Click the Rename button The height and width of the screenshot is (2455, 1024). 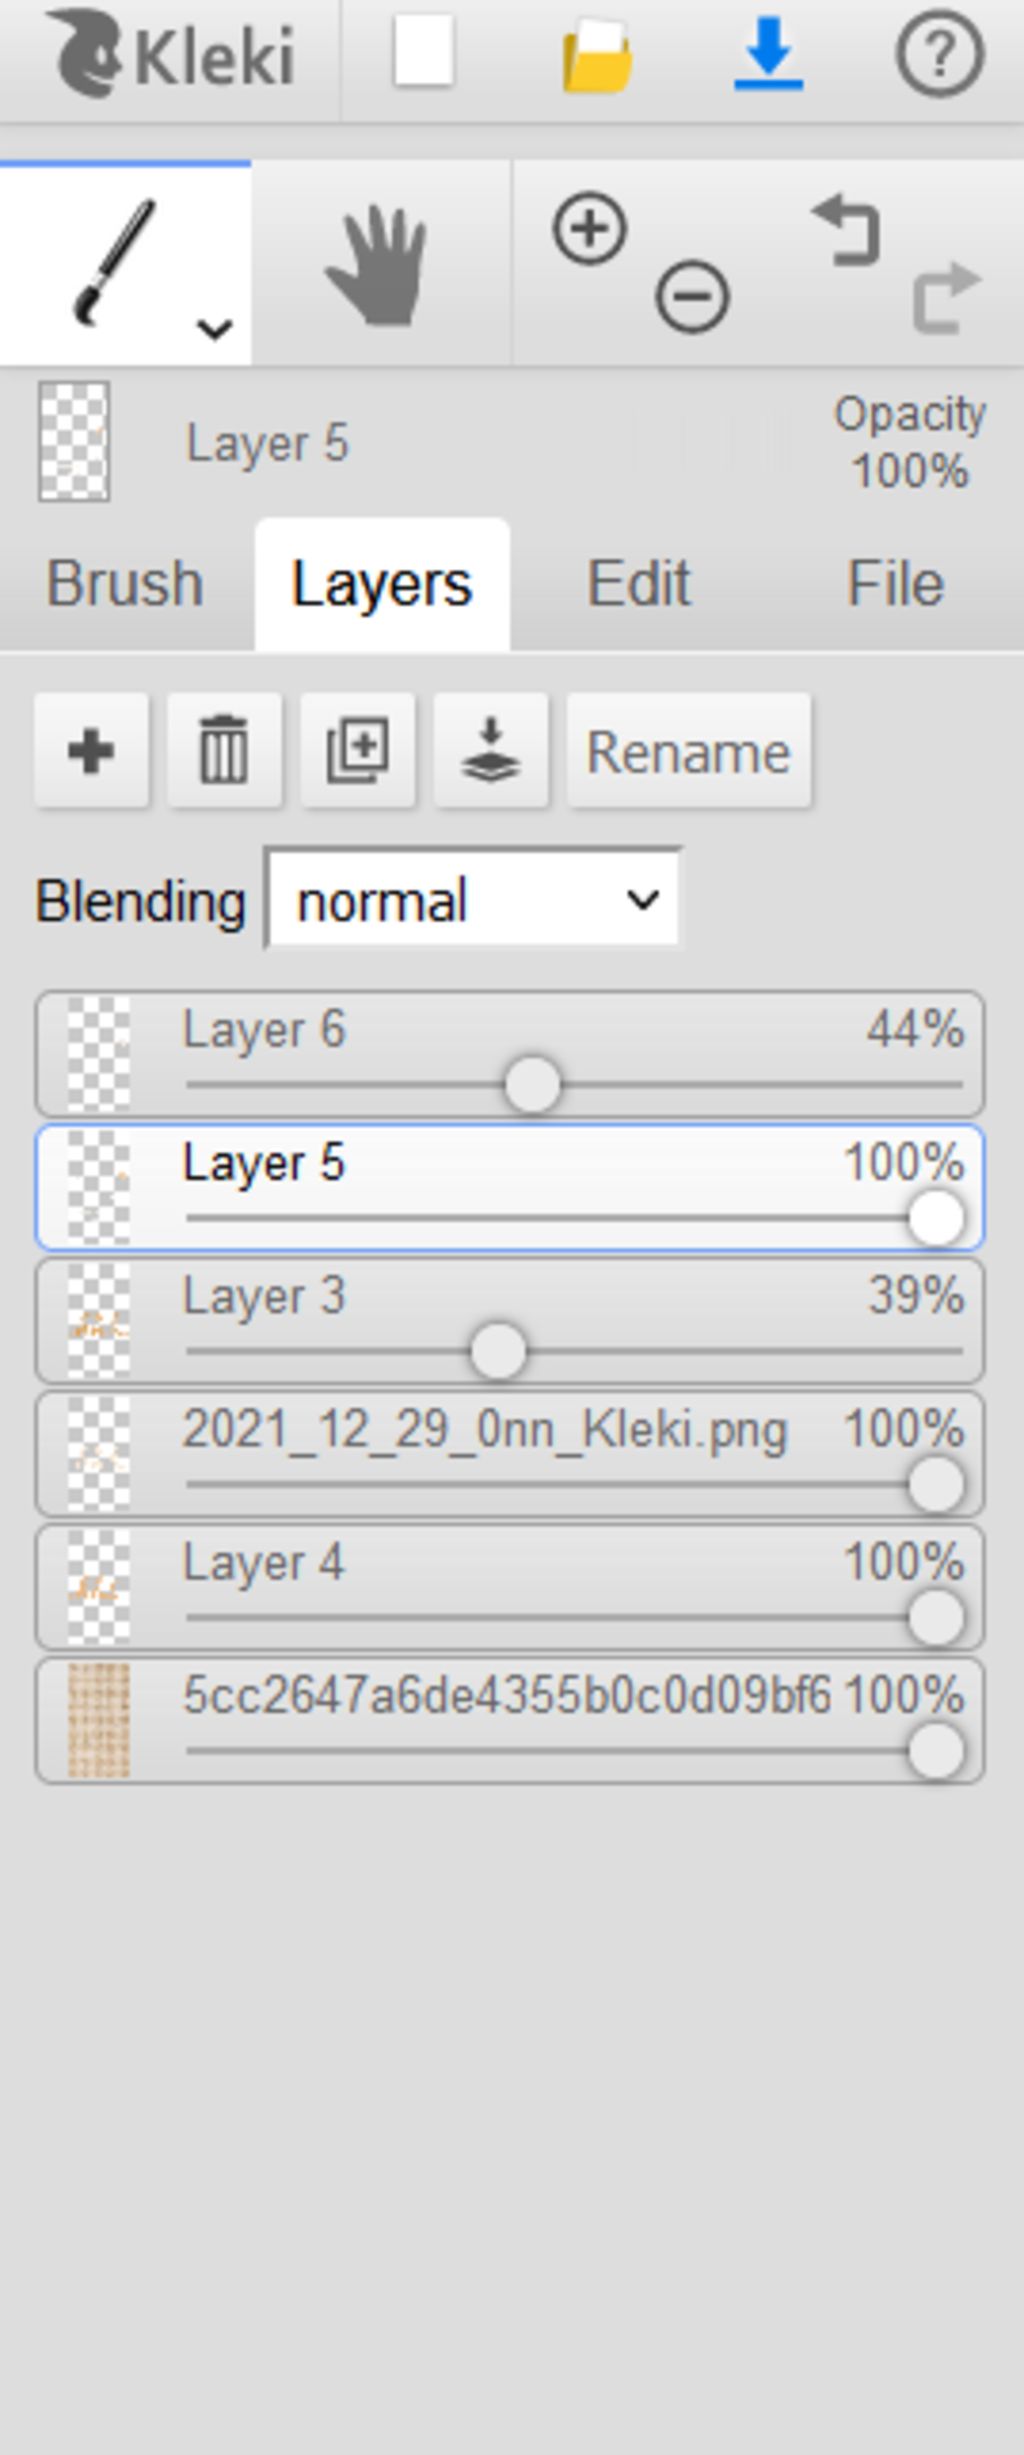click(689, 750)
